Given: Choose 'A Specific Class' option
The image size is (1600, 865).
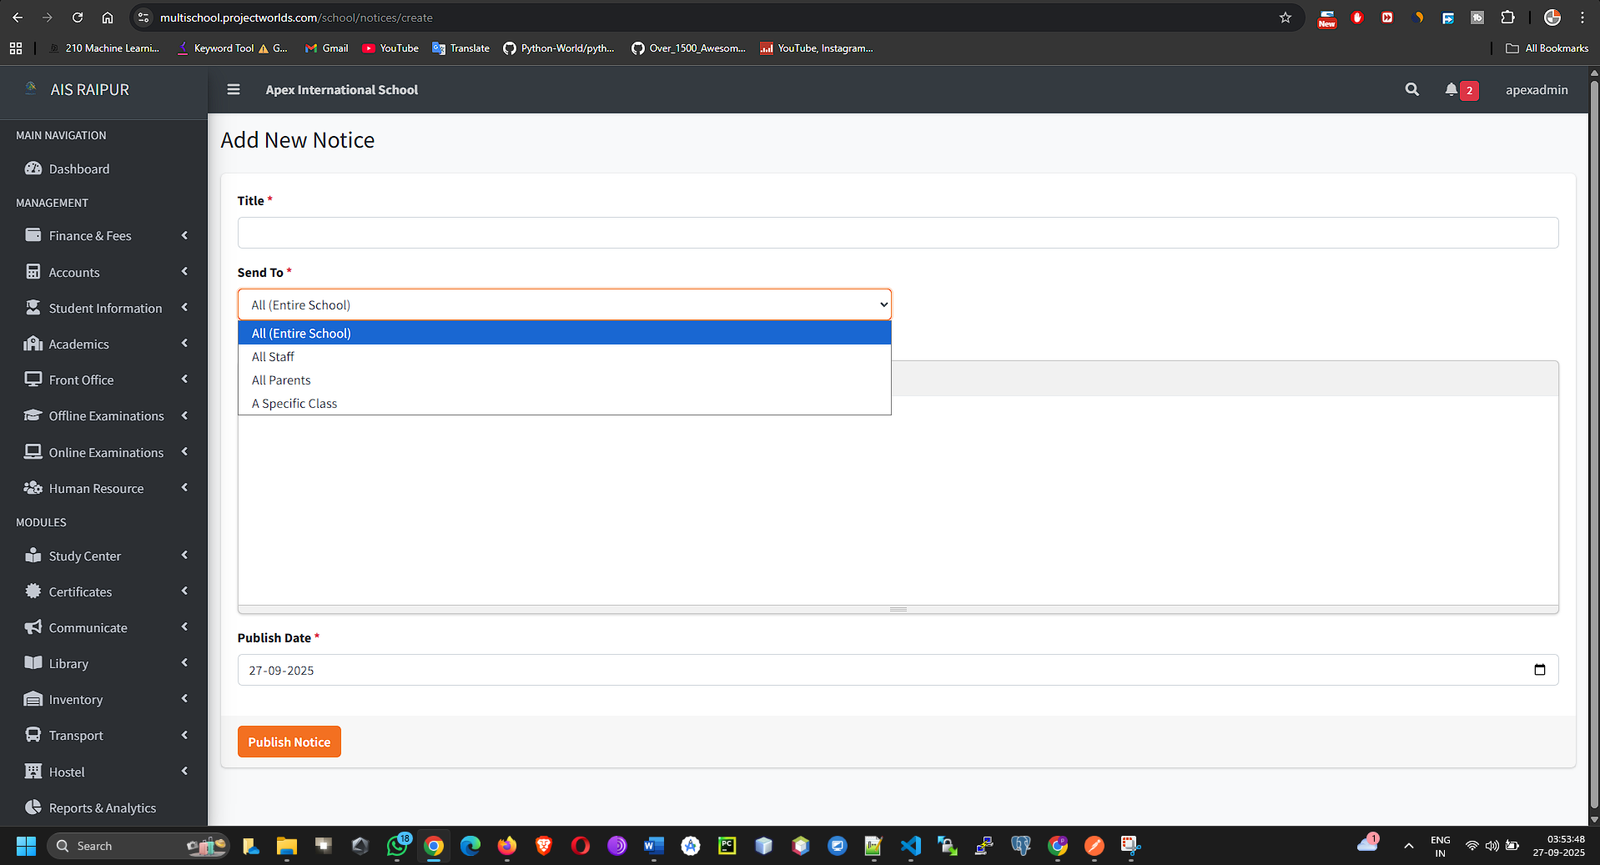Looking at the screenshot, I should (x=294, y=404).
